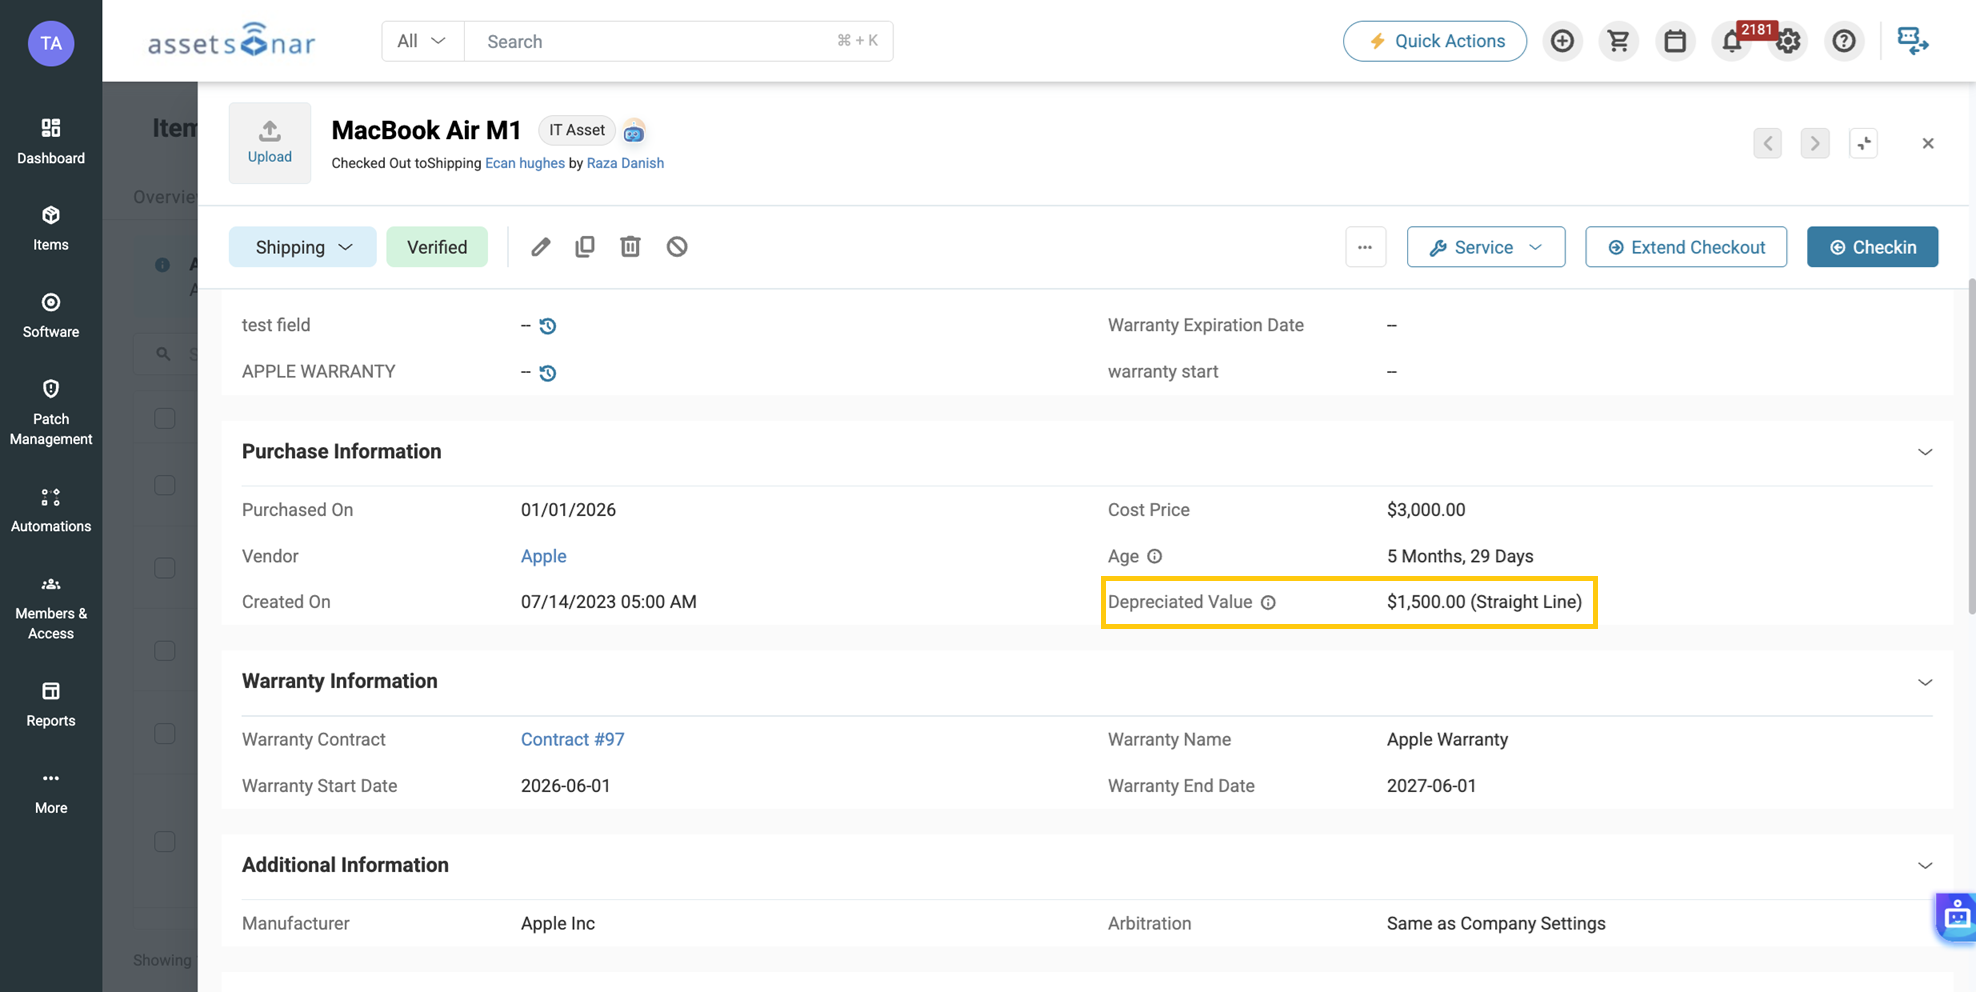Click into the Search input field
Screen dimensions: 1976x992
click(x=679, y=41)
